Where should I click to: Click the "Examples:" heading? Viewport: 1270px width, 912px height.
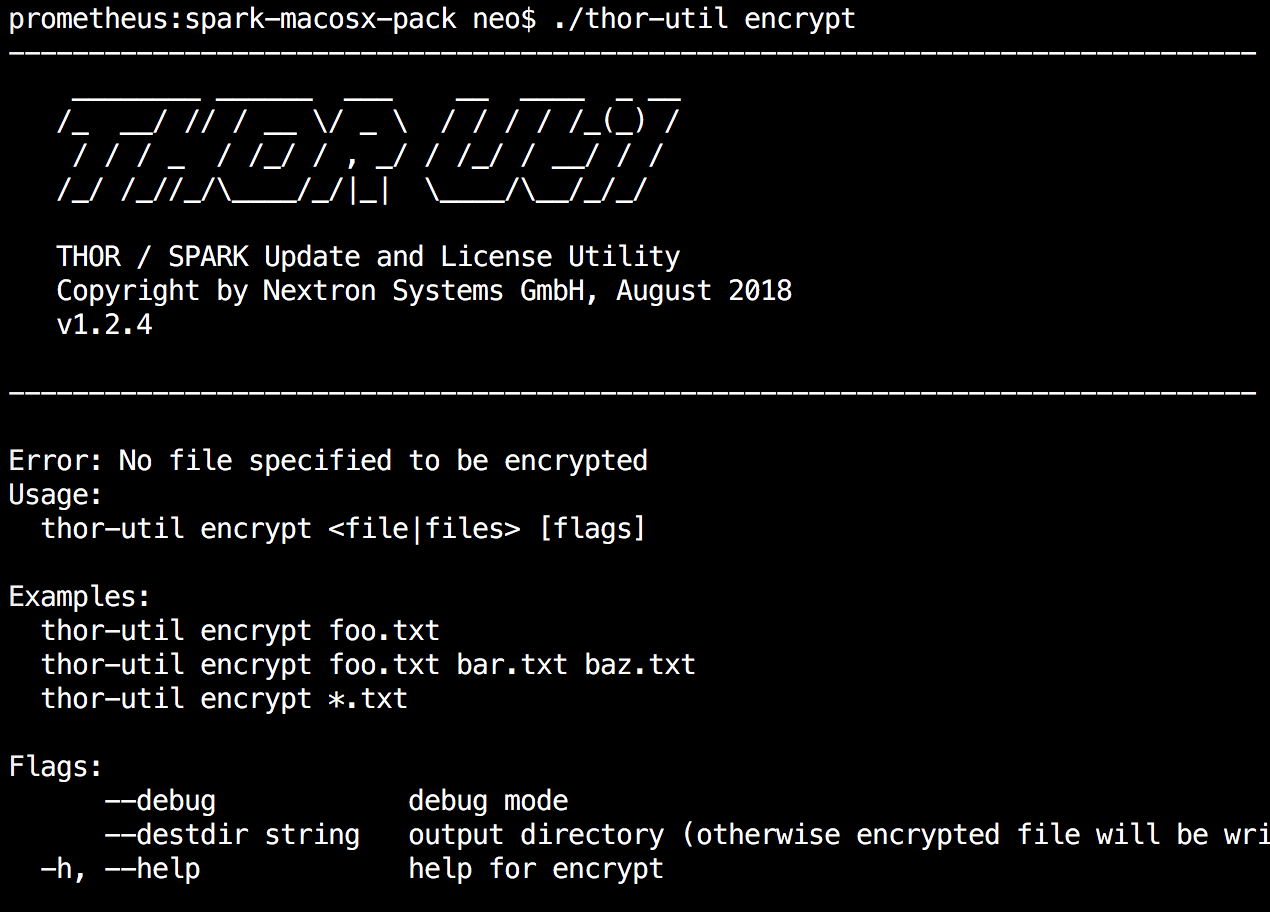point(80,597)
